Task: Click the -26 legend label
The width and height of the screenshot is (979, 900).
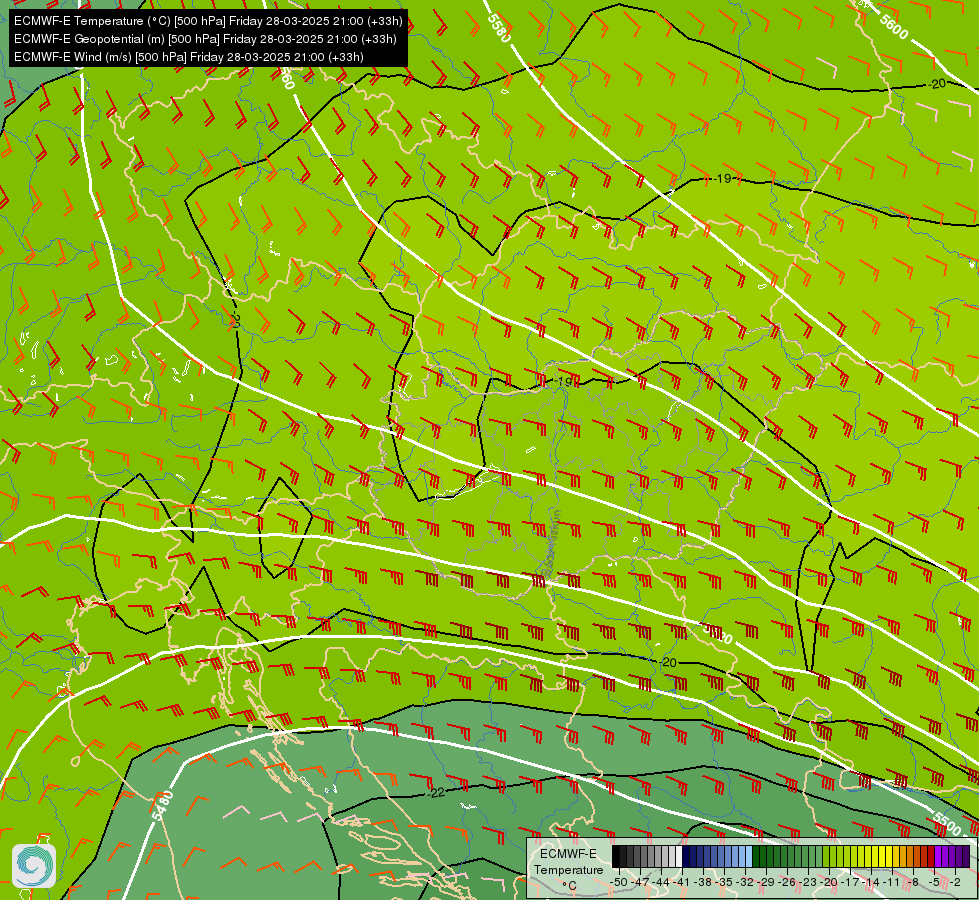Action: click(x=788, y=882)
